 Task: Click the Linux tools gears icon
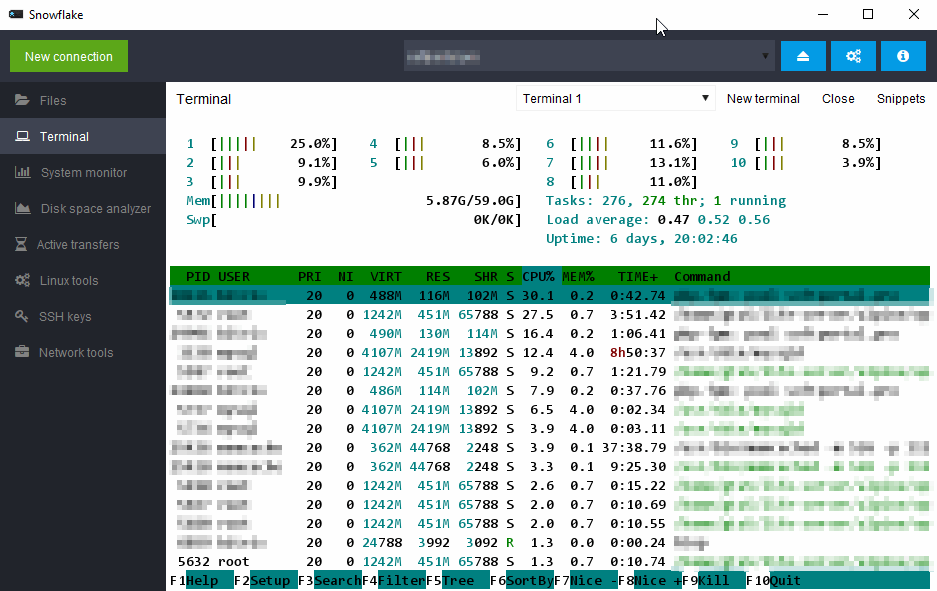(21, 281)
